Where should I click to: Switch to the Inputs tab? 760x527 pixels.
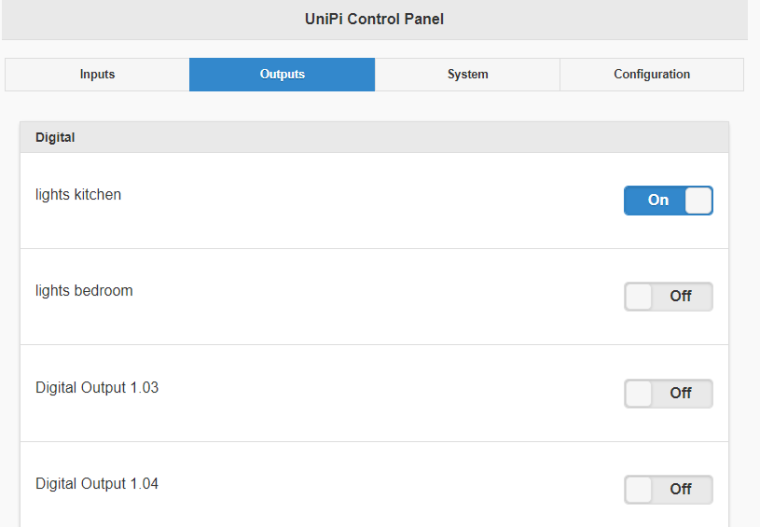pyautogui.click(x=97, y=74)
